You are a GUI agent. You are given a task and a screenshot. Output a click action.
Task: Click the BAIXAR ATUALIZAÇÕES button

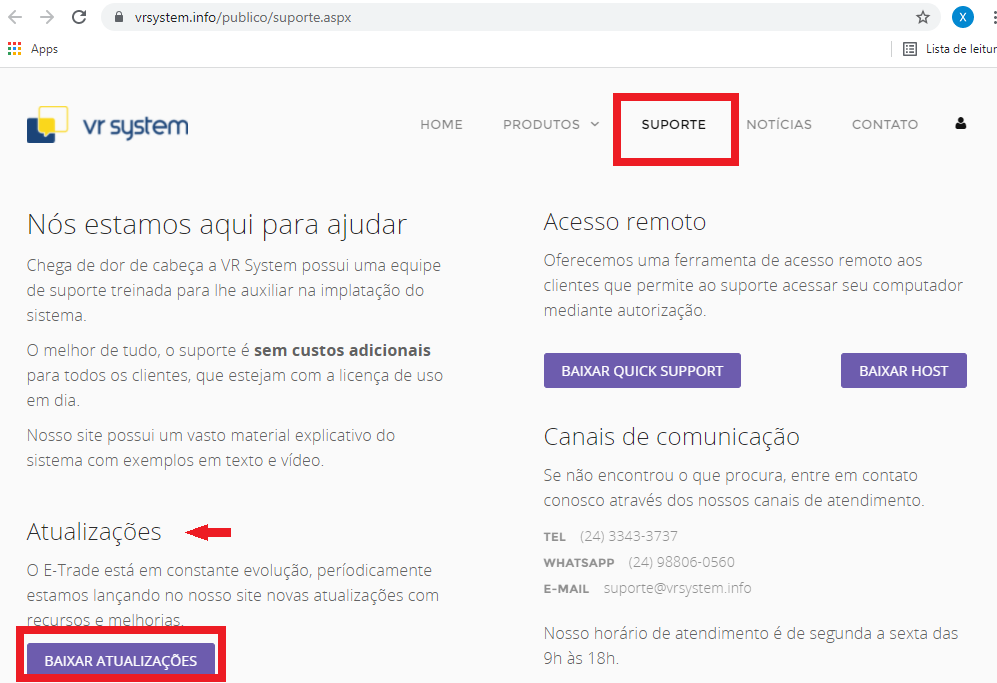click(121, 660)
